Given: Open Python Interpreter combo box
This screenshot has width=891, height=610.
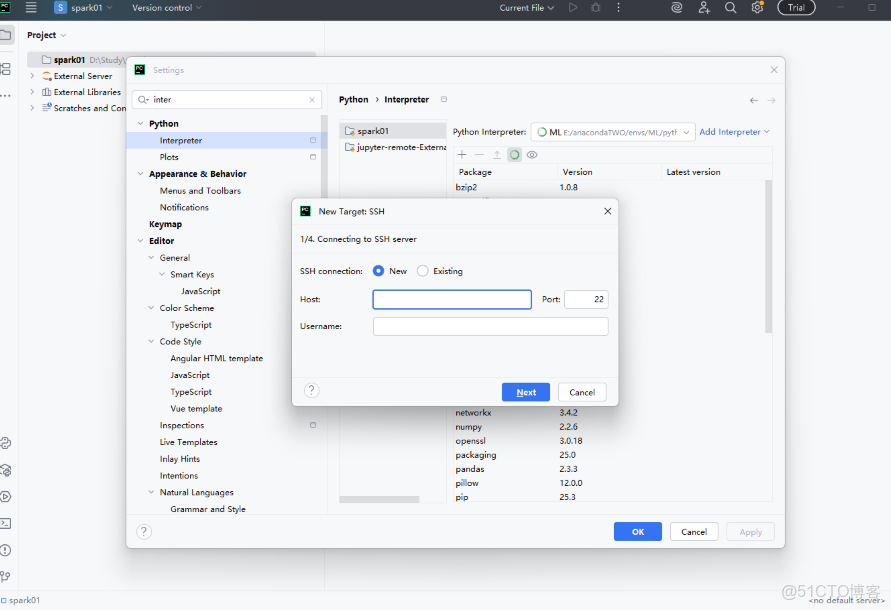Looking at the screenshot, I should coord(613,132).
